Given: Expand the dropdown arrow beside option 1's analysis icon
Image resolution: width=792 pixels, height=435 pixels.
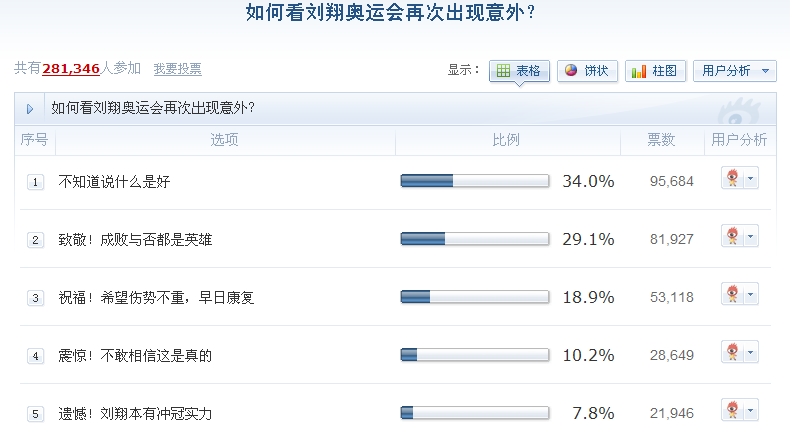Looking at the screenshot, I should (751, 179).
